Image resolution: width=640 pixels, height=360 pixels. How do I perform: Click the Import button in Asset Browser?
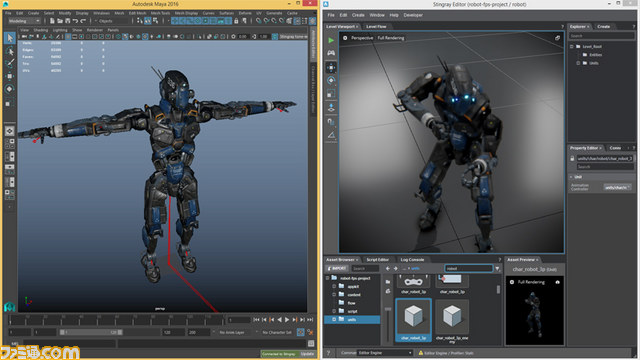pyautogui.click(x=337, y=269)
